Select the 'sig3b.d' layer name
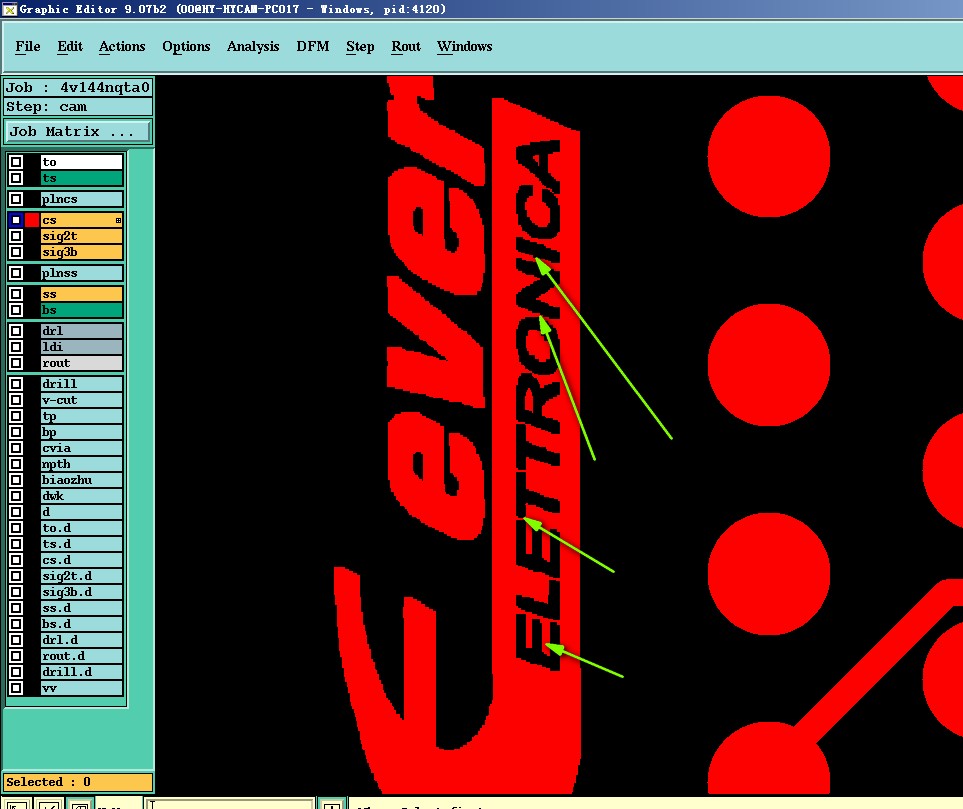The width and height of the screenshot is (963, 809). tap(82, 592)
